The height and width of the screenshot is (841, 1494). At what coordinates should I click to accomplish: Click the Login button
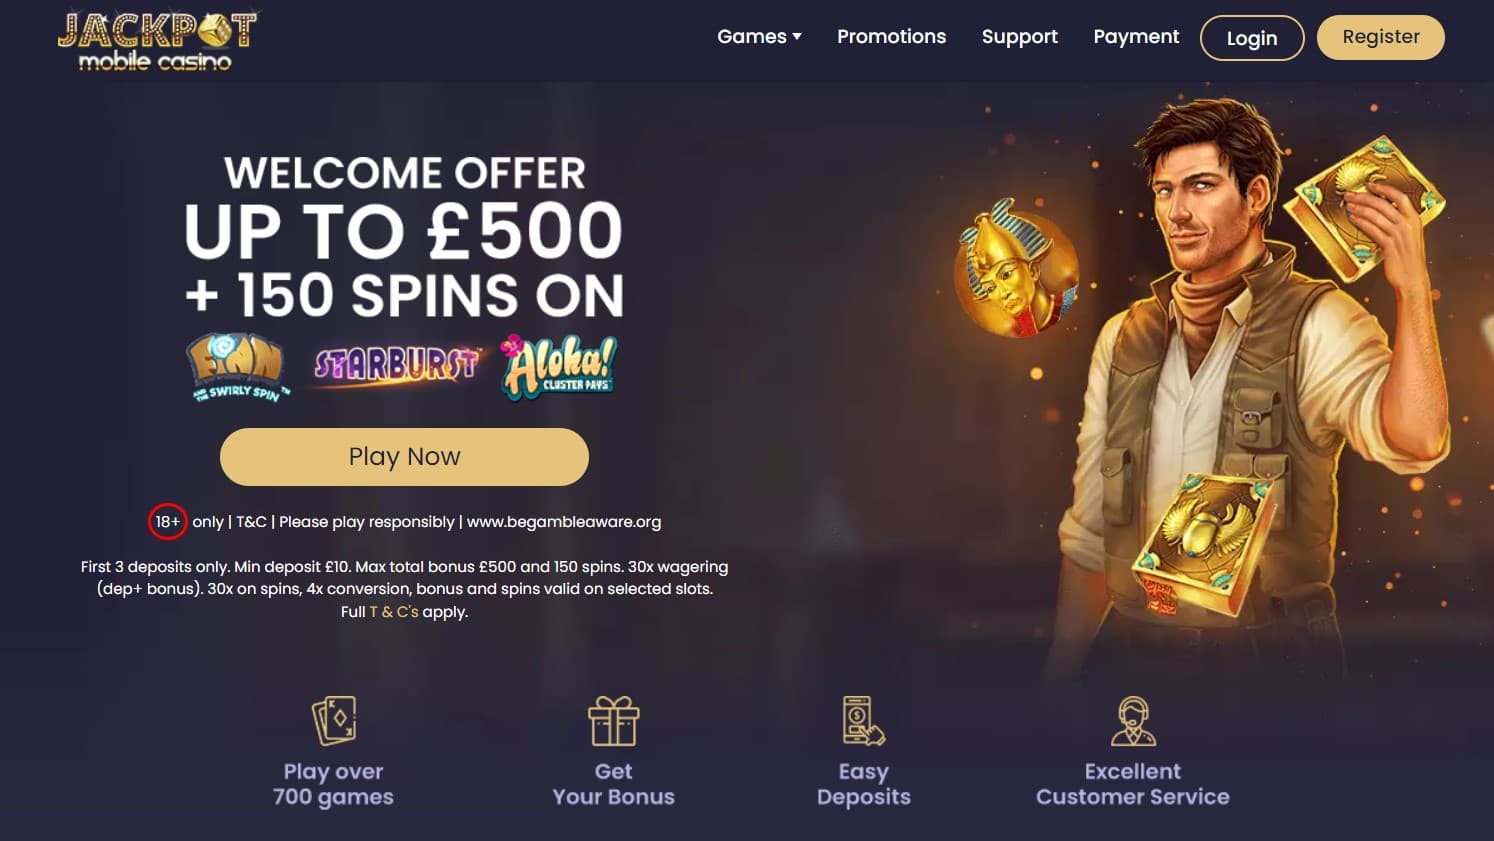1252,38
